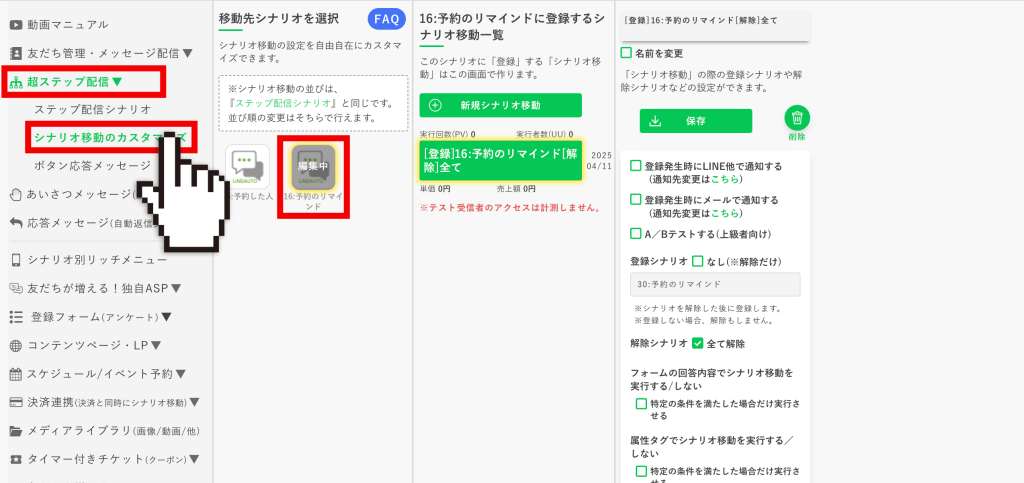Click the green 保存 button

[696, 121]
